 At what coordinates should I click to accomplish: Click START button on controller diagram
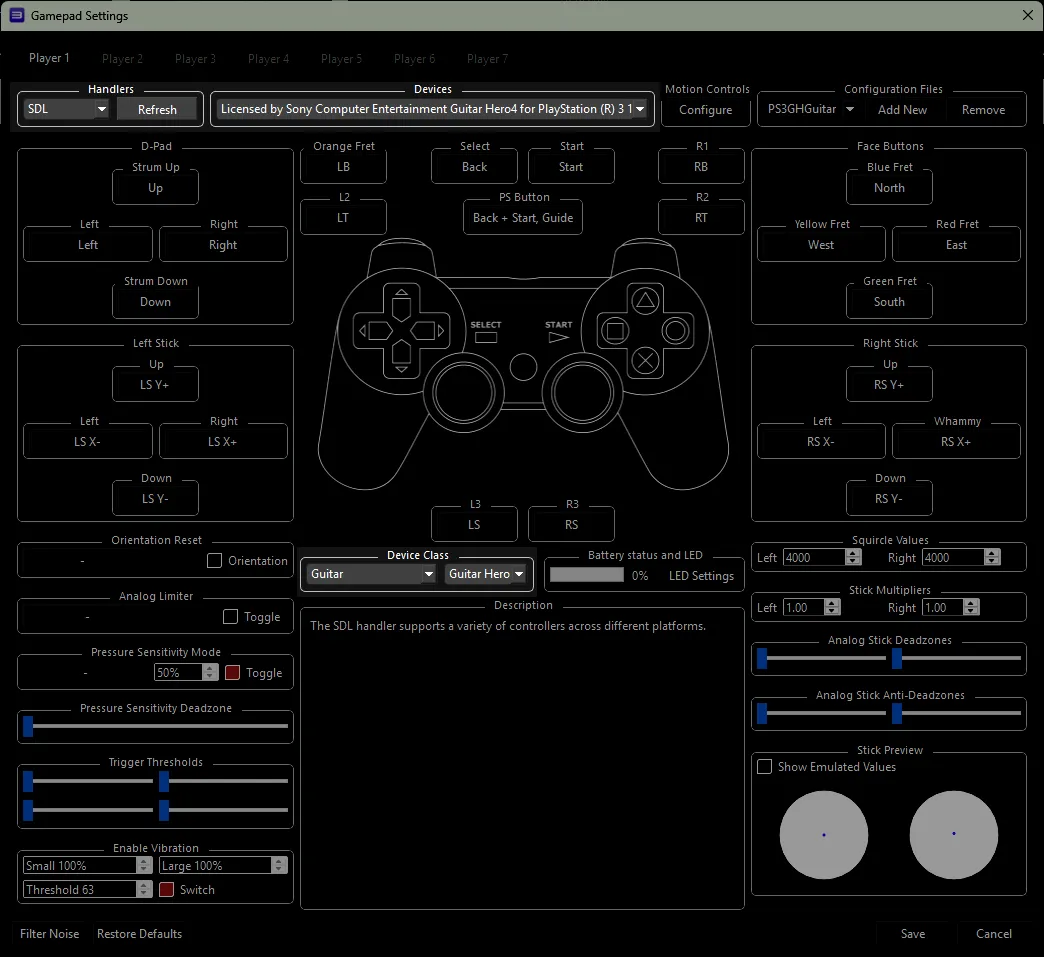click(559, 338)
